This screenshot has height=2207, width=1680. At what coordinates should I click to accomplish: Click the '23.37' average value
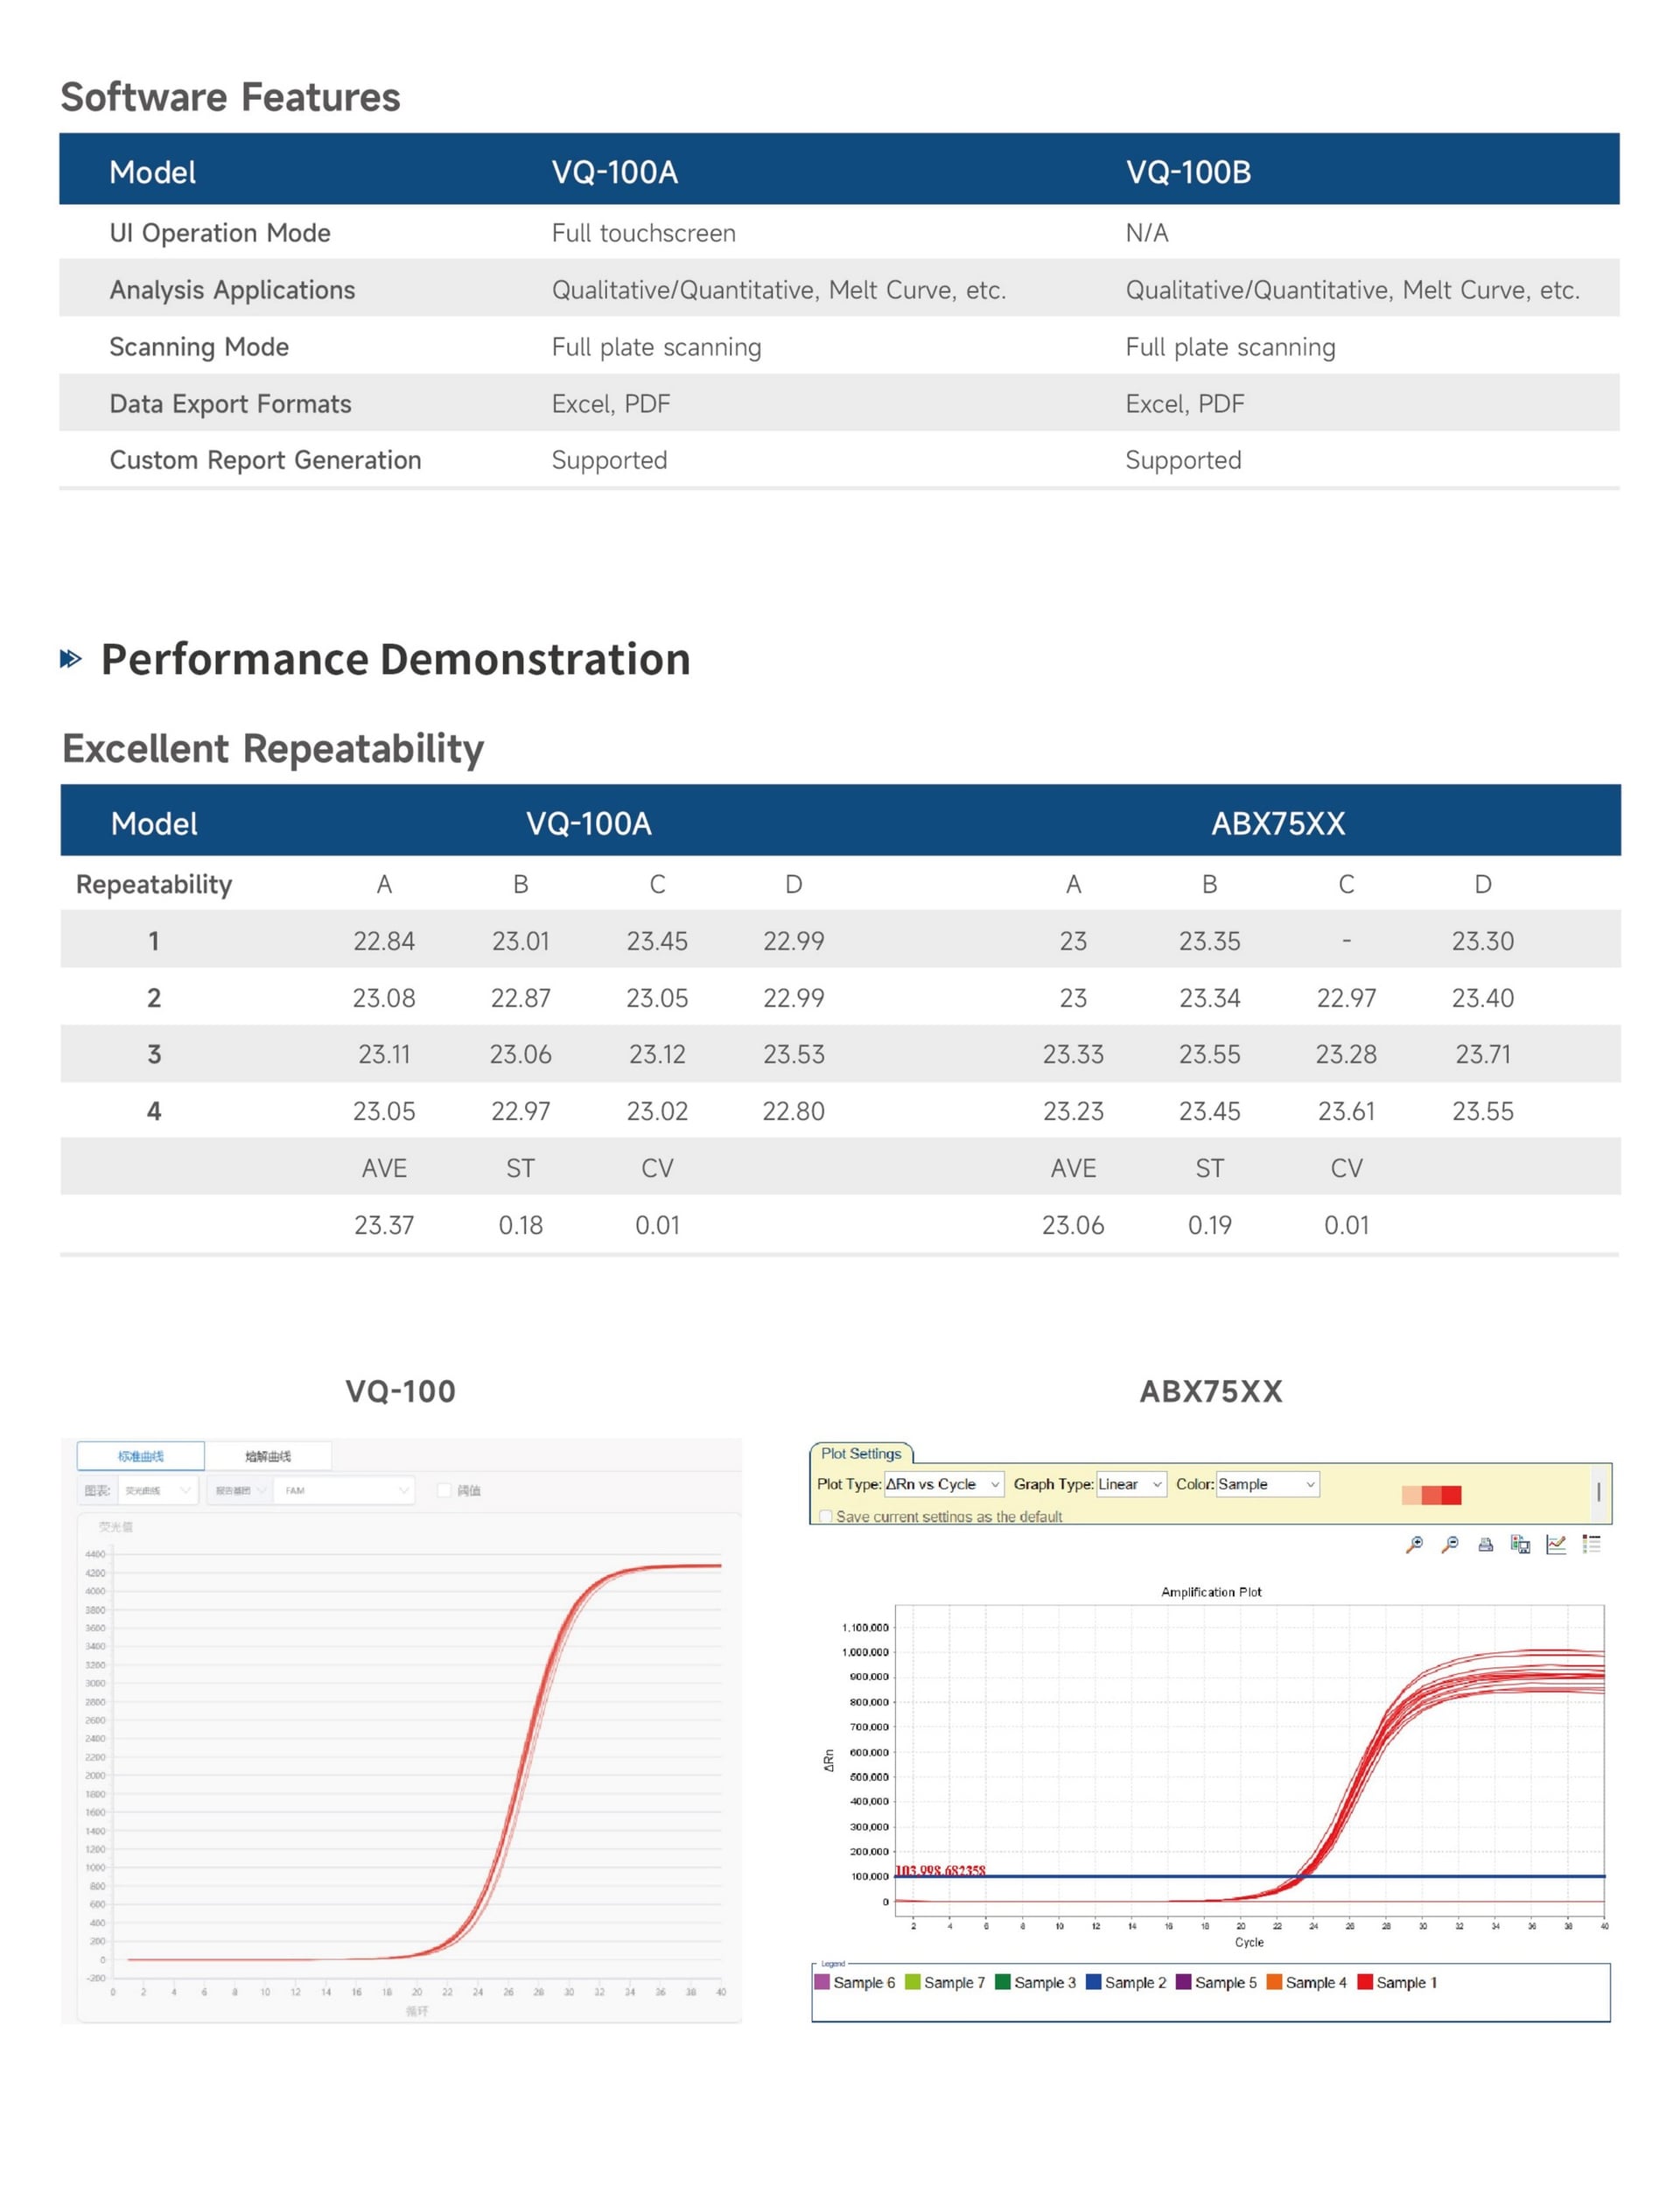tap(384, 1225)
